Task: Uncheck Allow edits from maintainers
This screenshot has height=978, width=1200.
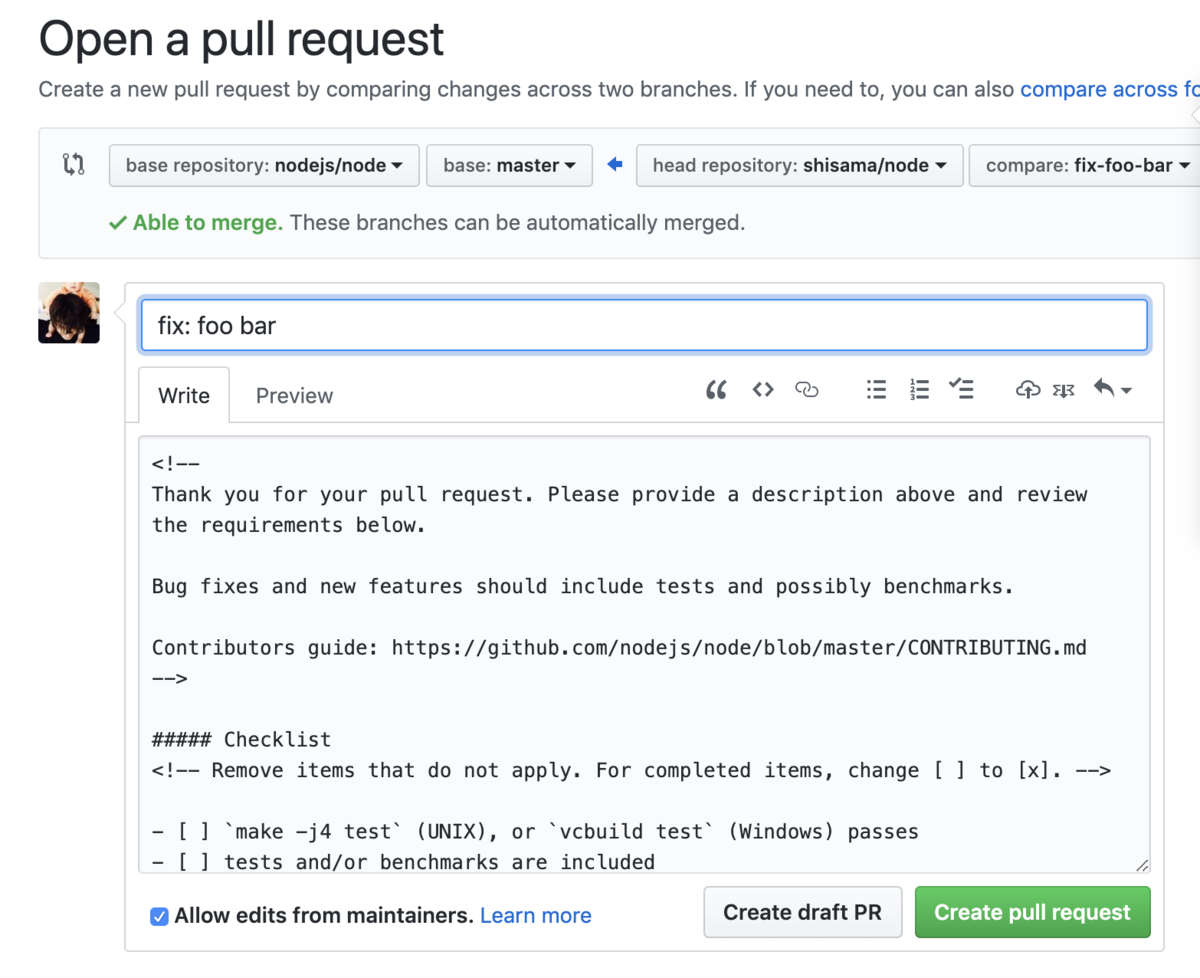Action: (x=159, y=916)
